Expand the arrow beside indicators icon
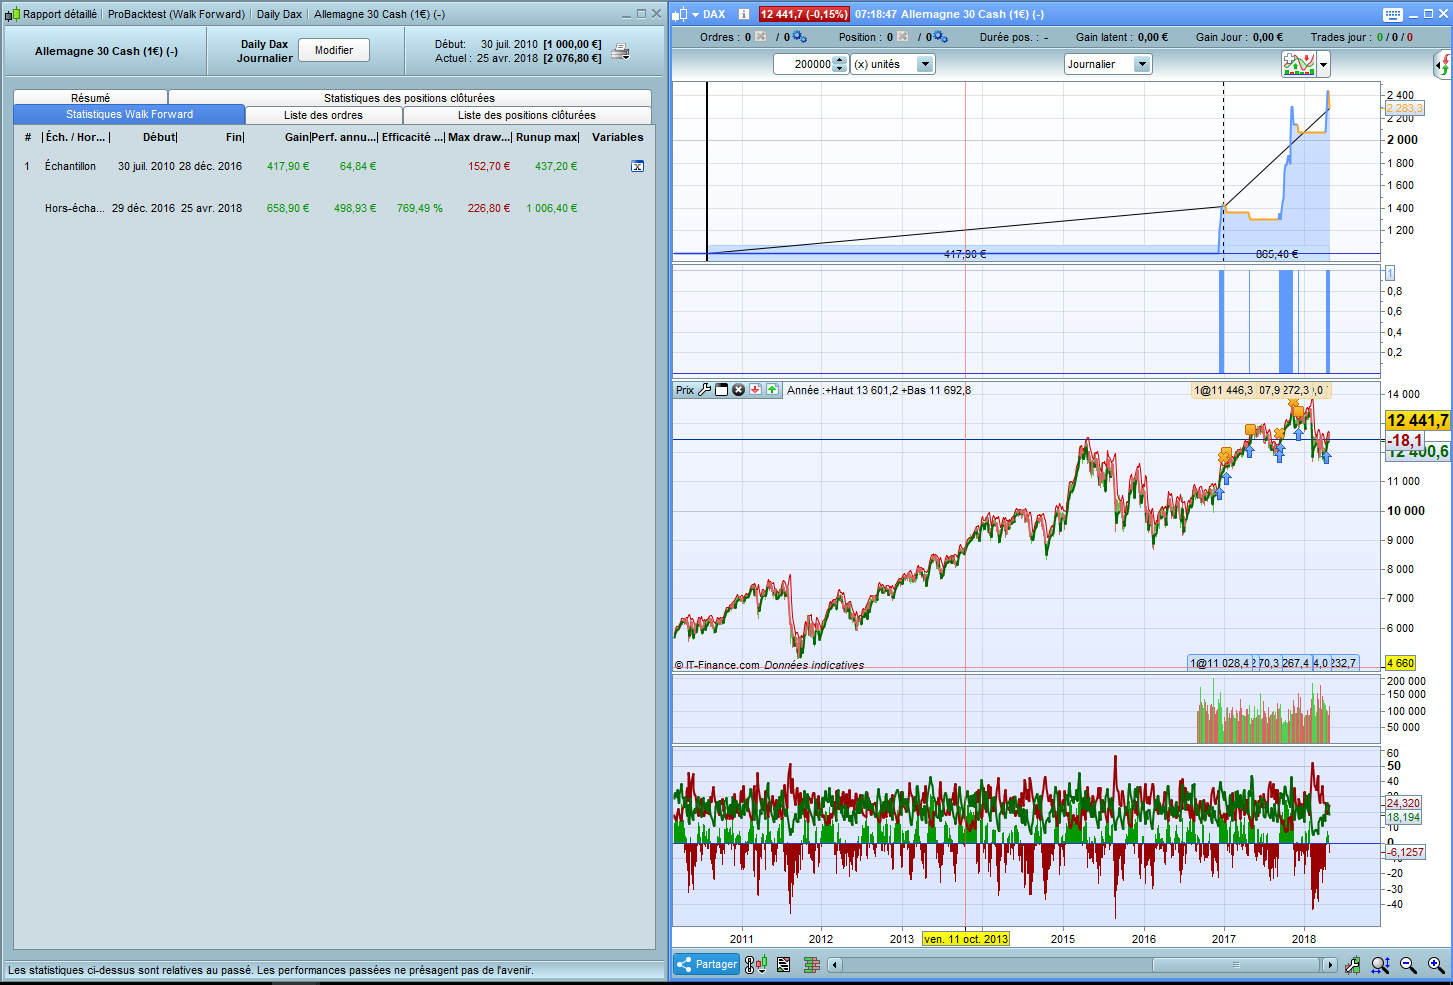This screenshot has width=1453, height=985. (1324, 64)
